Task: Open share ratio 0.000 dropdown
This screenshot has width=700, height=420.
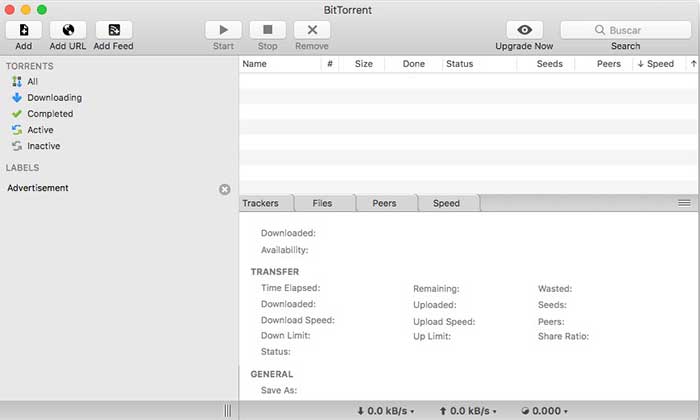Action: point(544,411)
